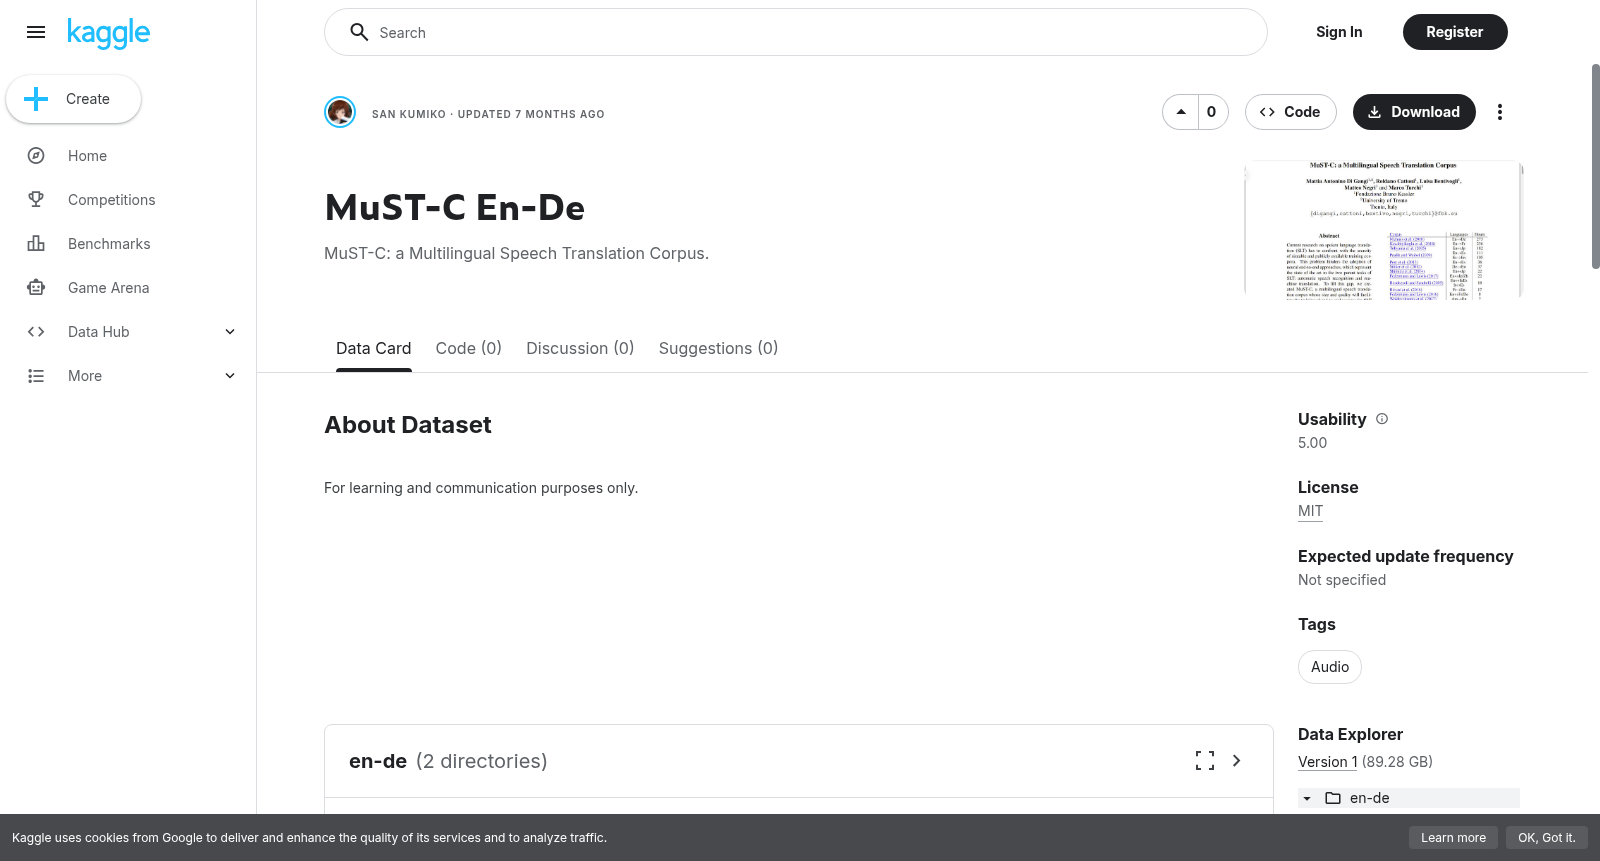Click the page vertical scrollbar
1600x861 pixels.
coord(1595,166)
